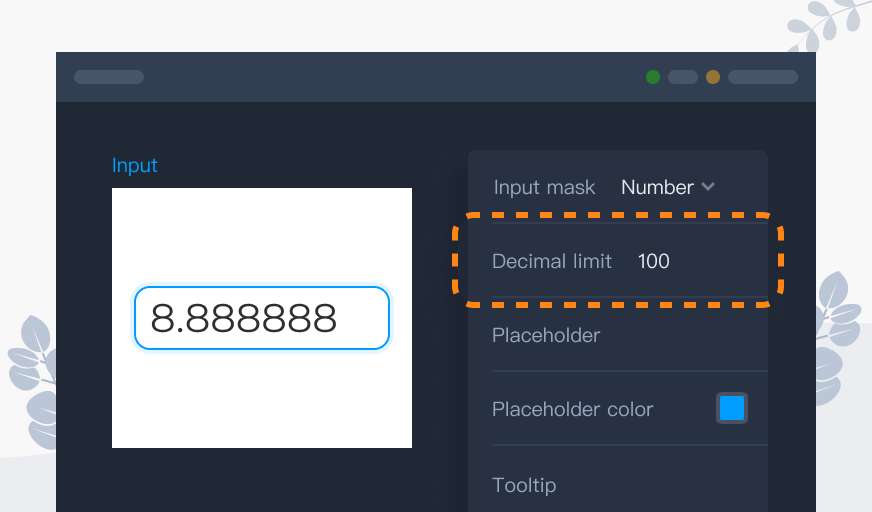Select the Placeholder property row
The width and height of the screenshot is (872, 512).
[x=620, y=335]
